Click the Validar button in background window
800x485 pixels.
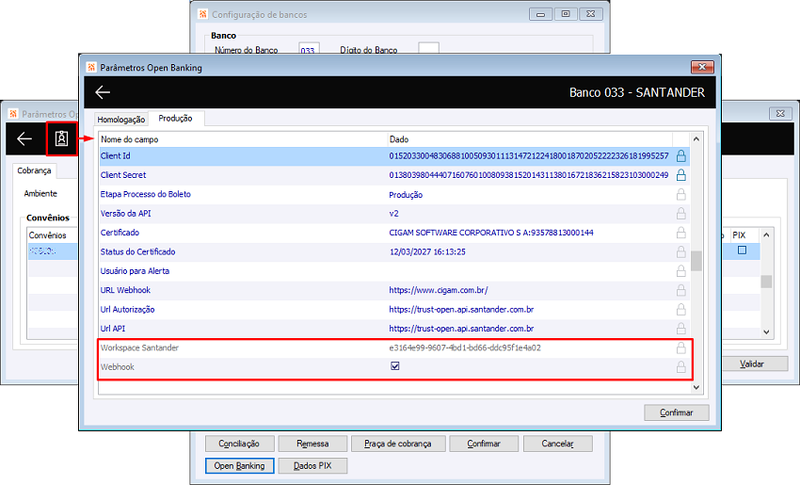(752, 364)
